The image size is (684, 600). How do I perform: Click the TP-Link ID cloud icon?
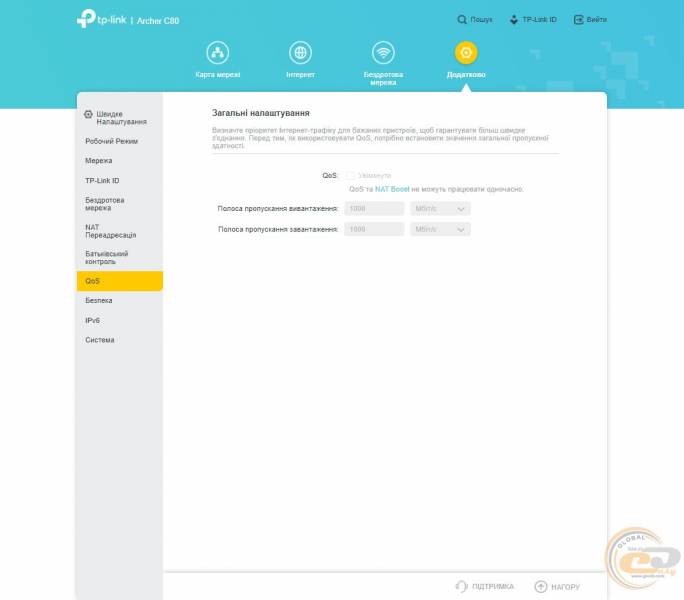pos(514,20)
